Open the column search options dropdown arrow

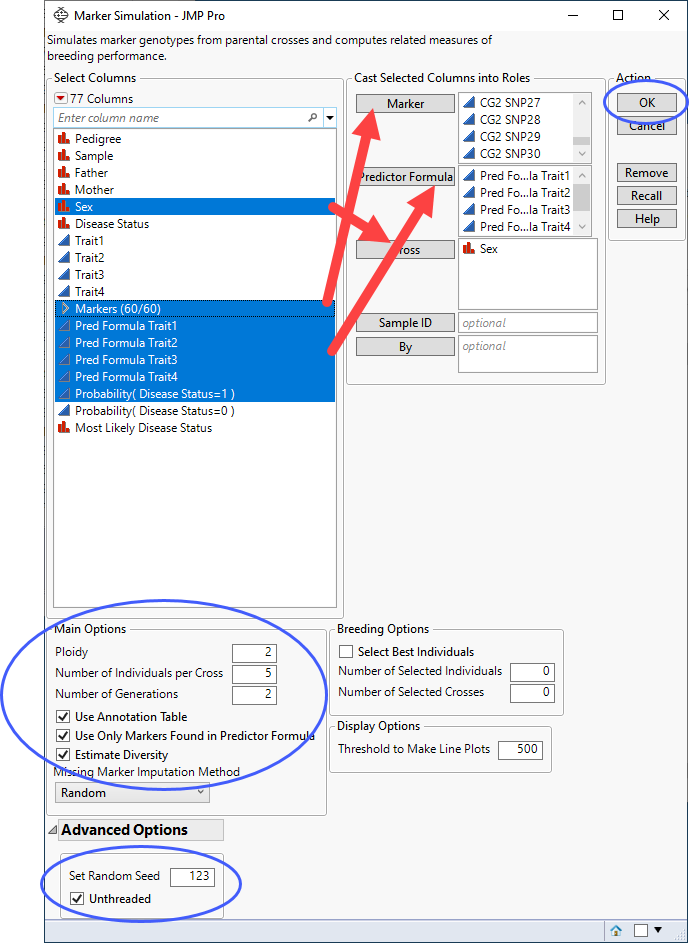[x=329, y=118]
